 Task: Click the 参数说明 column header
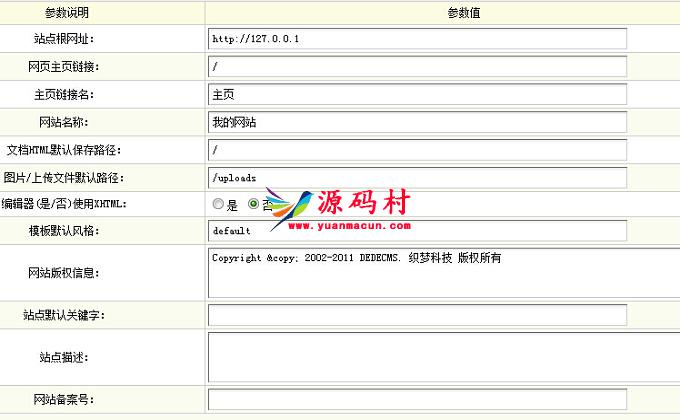(x=67, y=13)
